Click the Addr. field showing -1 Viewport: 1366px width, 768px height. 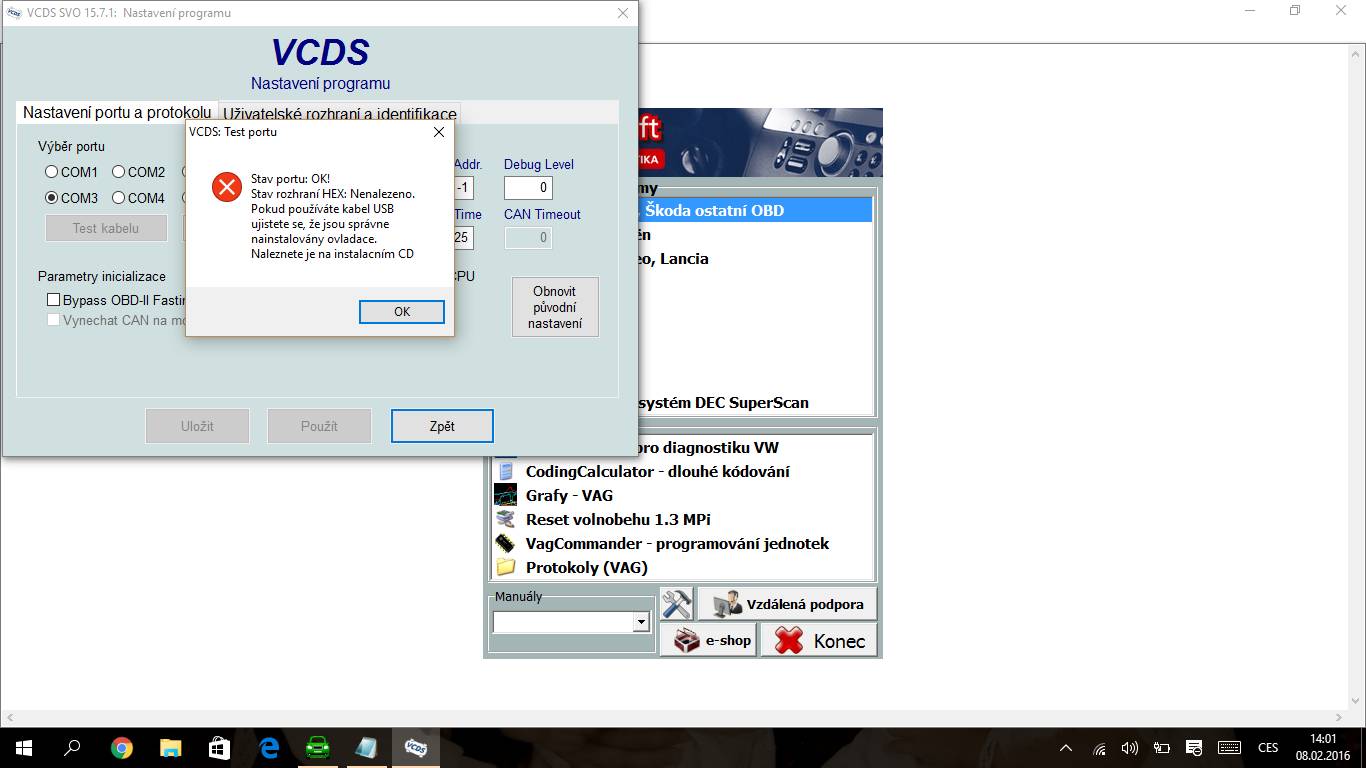[463, 187]
